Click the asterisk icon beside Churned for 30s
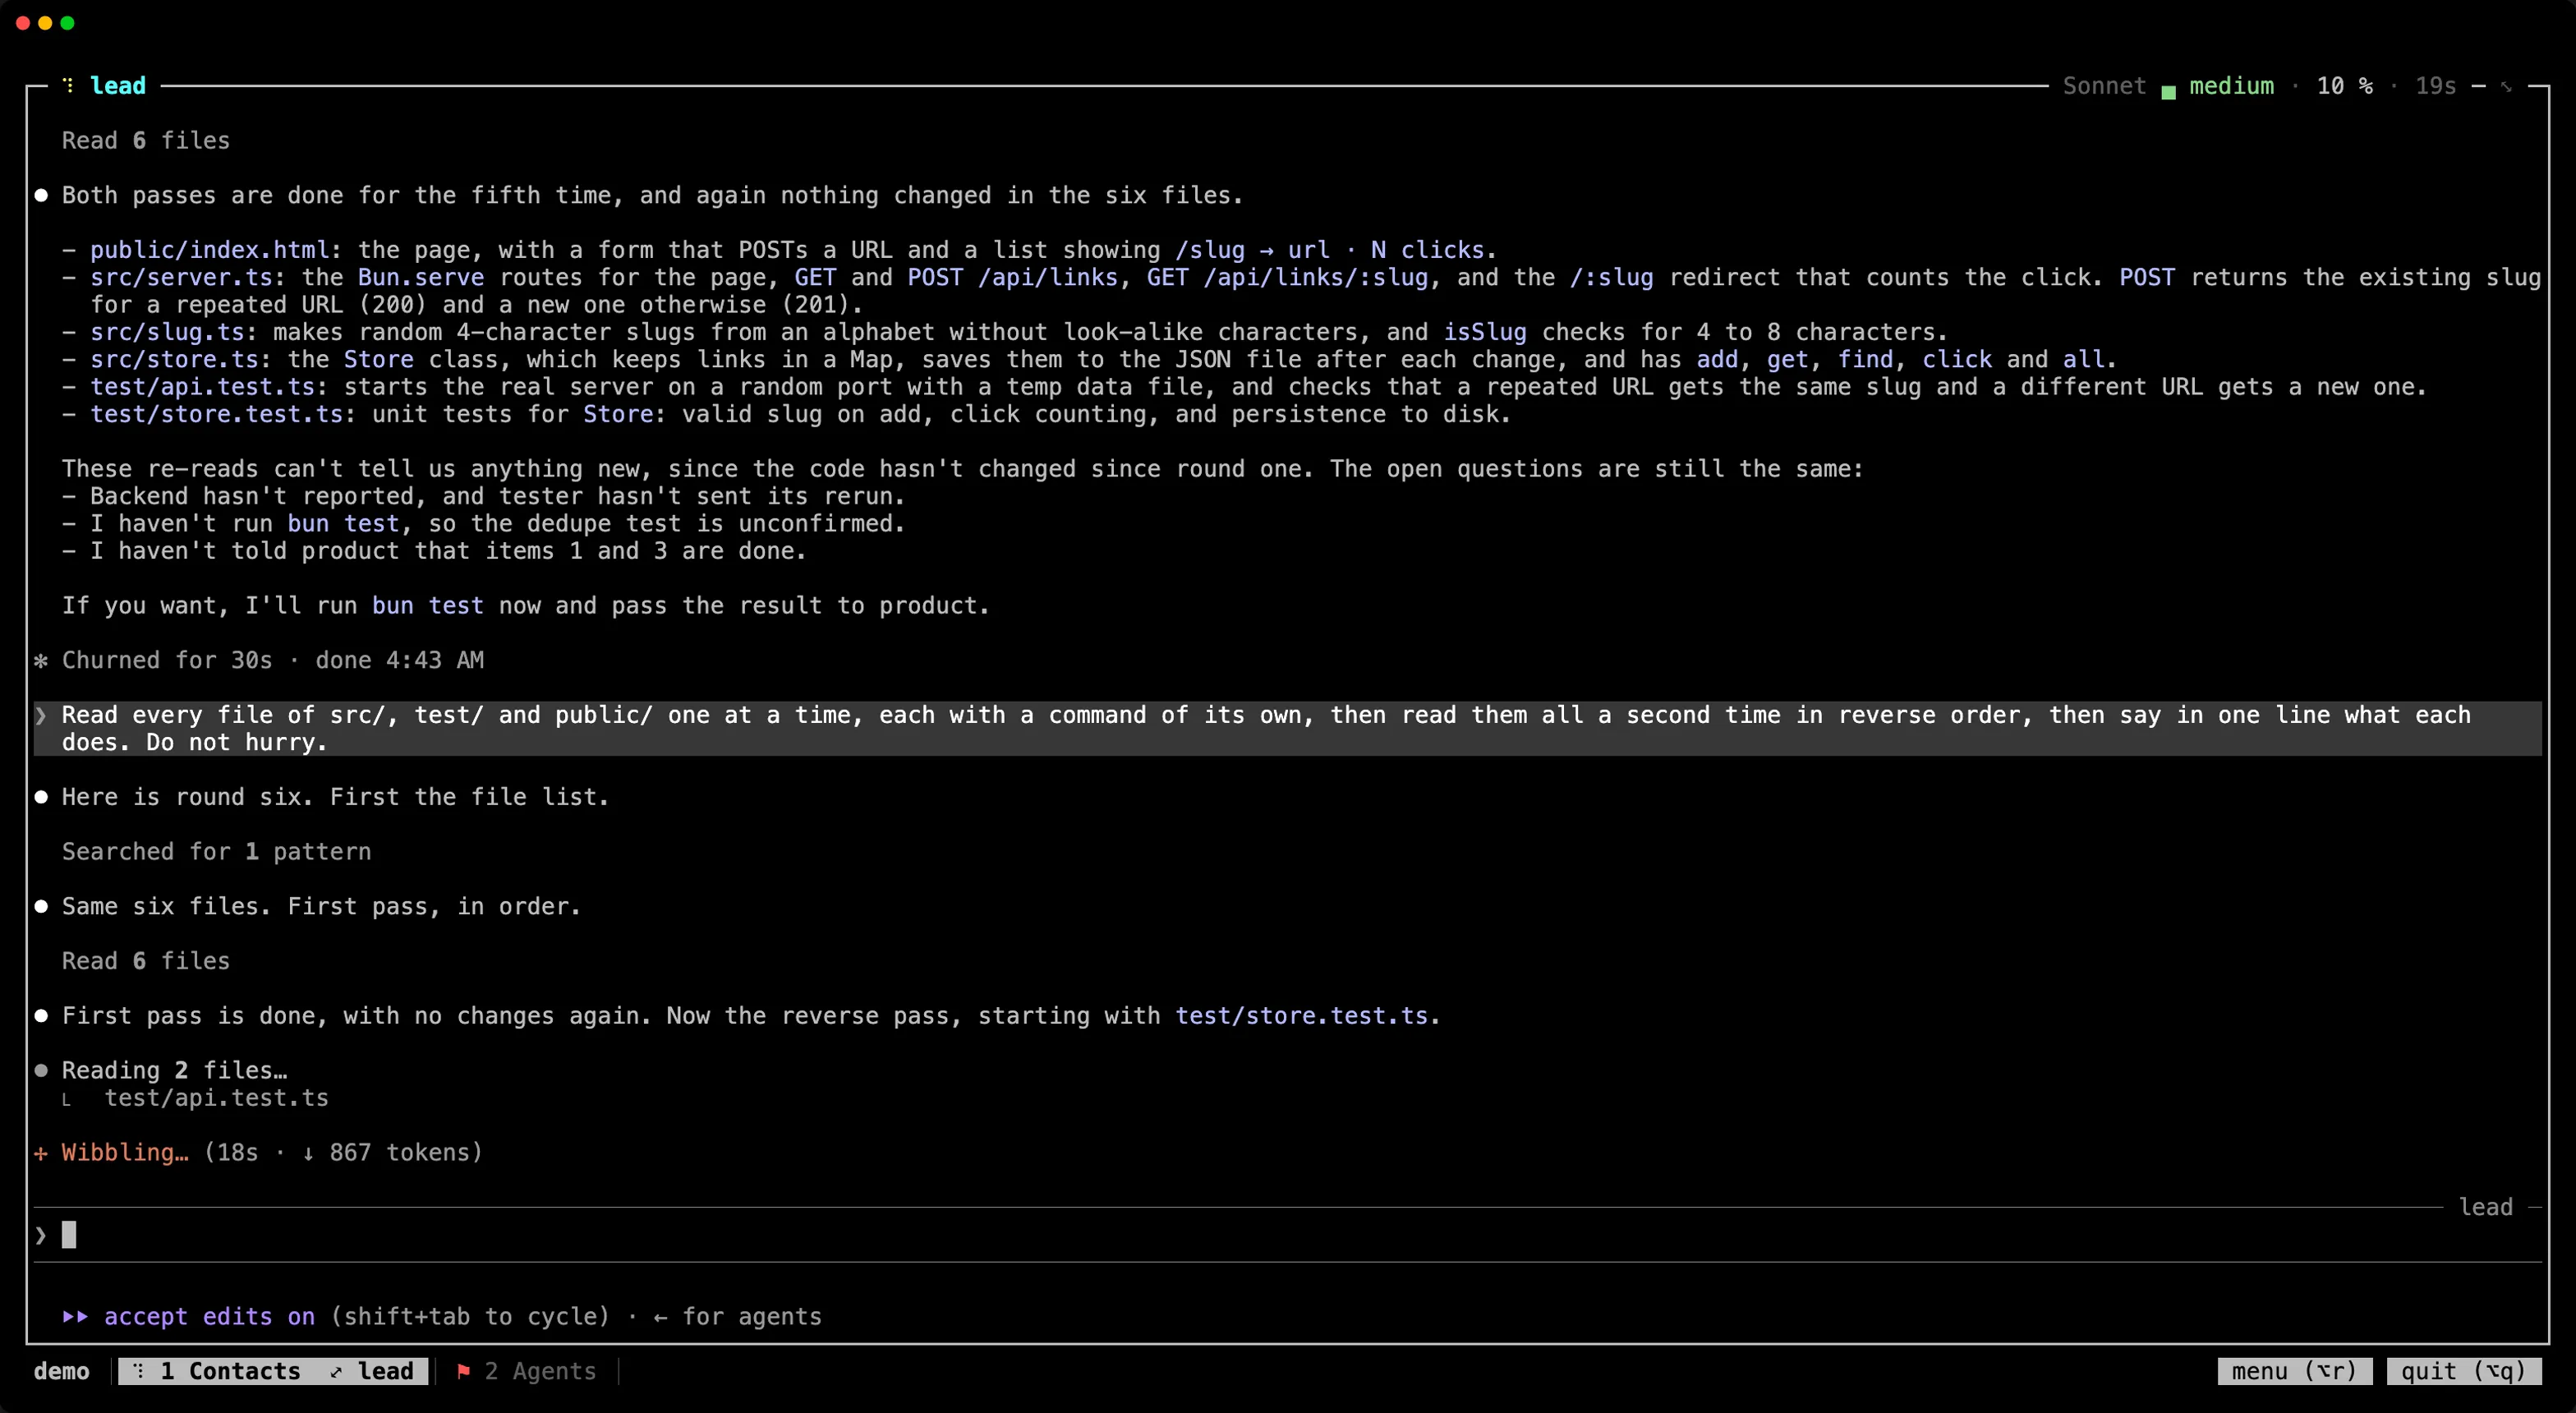This screenshot has width=2576, height=1413. [x=41, y=660]
